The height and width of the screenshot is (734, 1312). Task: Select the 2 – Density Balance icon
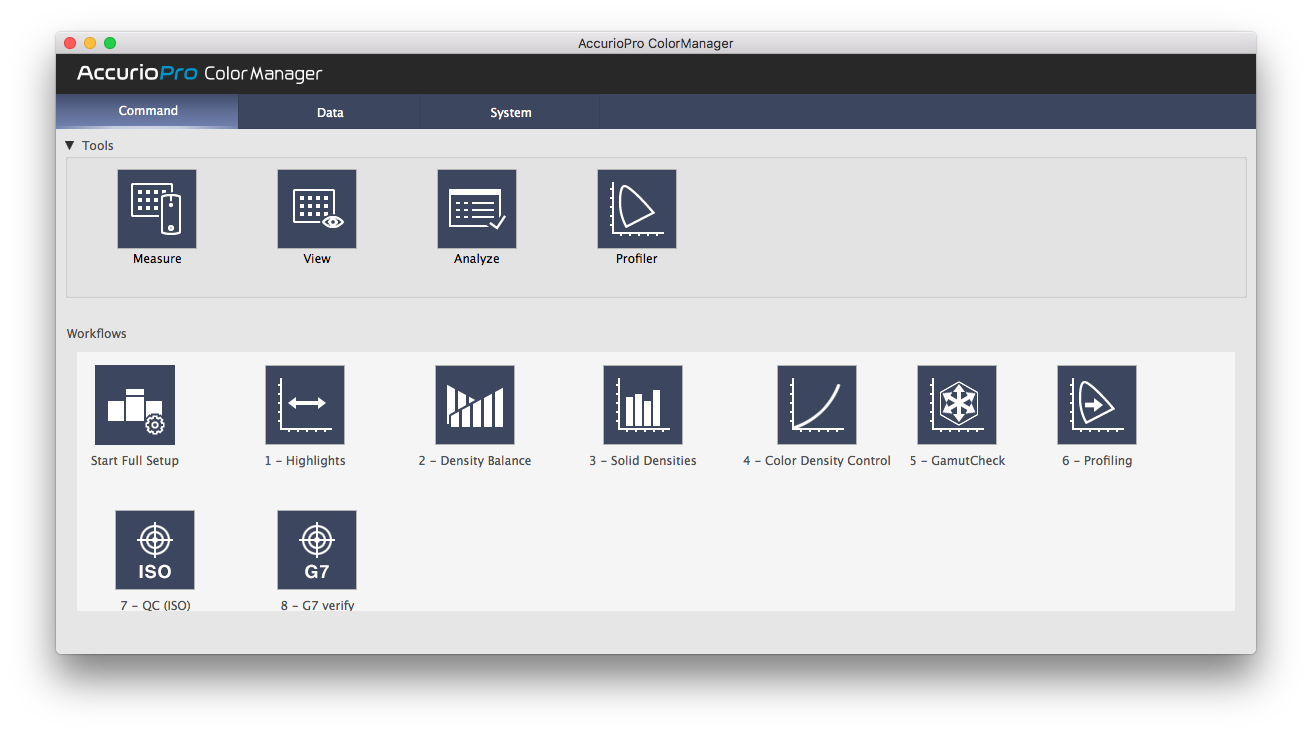click(x=475, y=405)
